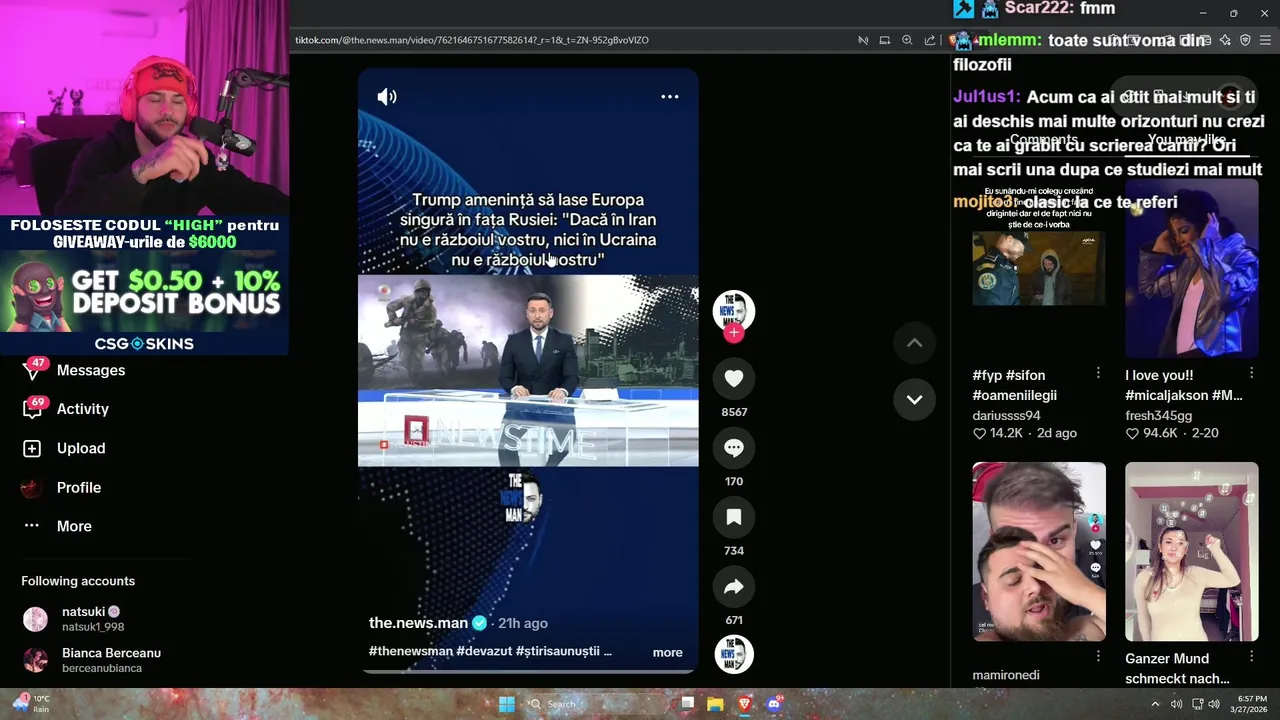This screenshot has width=1280, height=720.
Task: Open the Brave browser taskbar icon
Action: pos(744,704)
